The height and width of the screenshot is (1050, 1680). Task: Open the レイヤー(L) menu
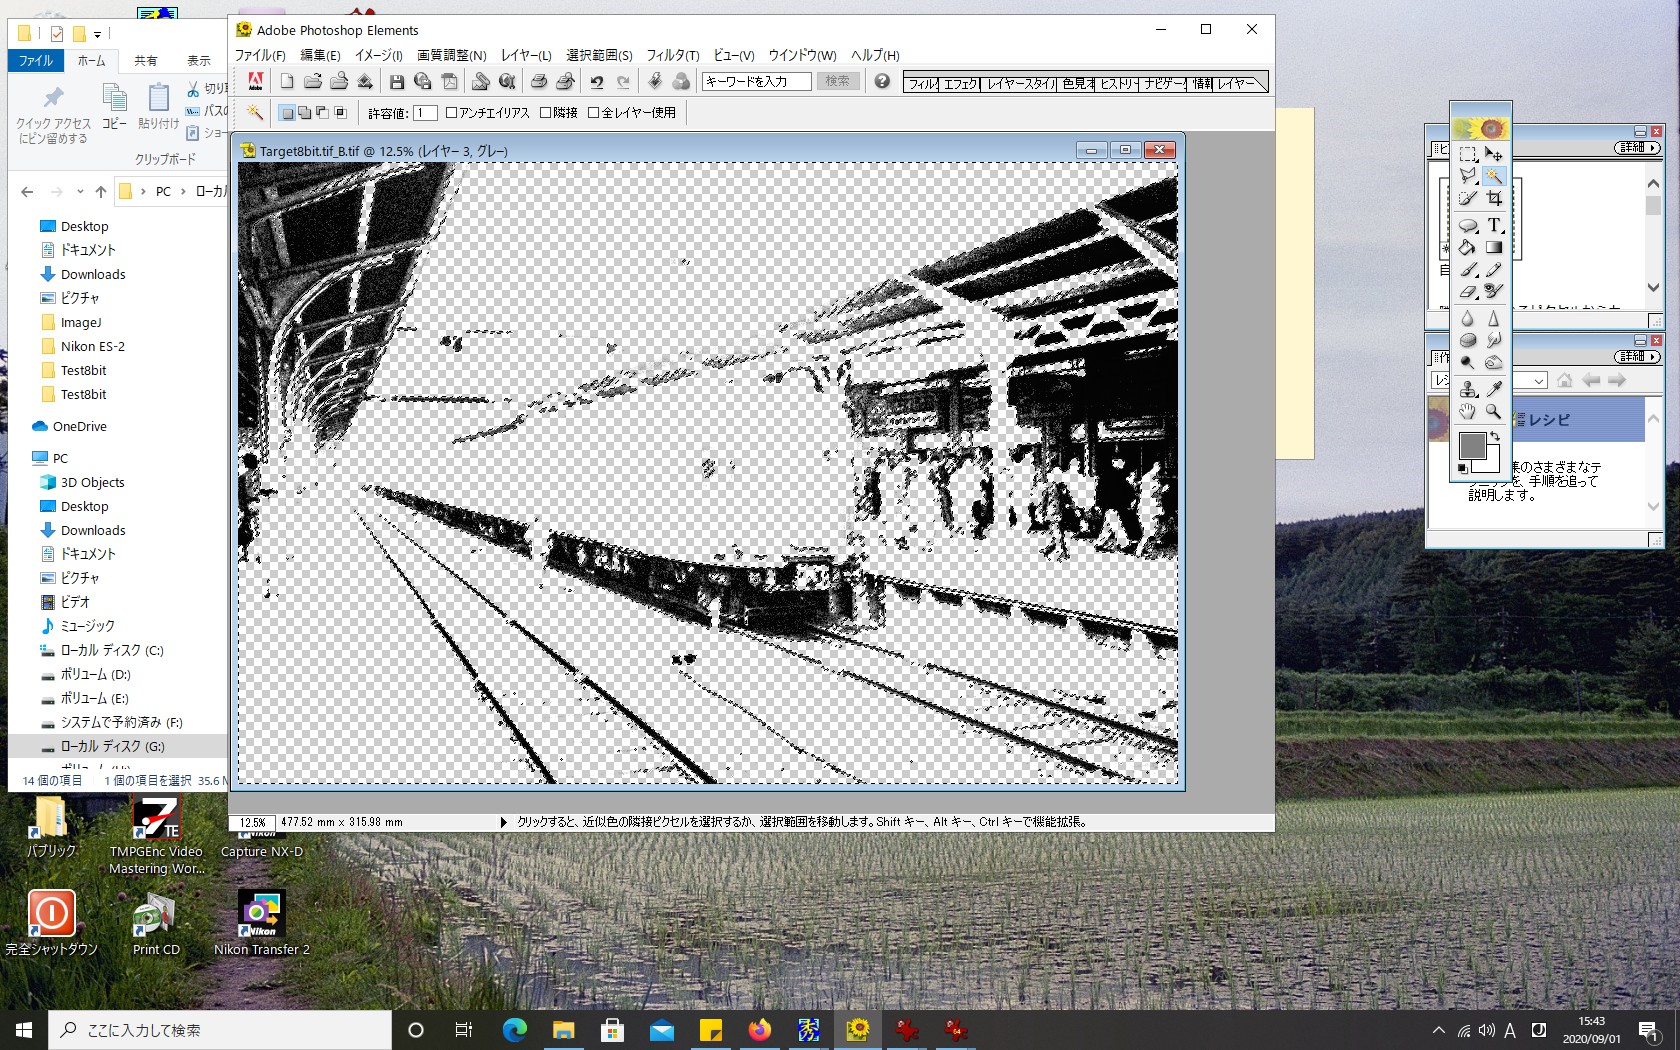tap(526, 55)
